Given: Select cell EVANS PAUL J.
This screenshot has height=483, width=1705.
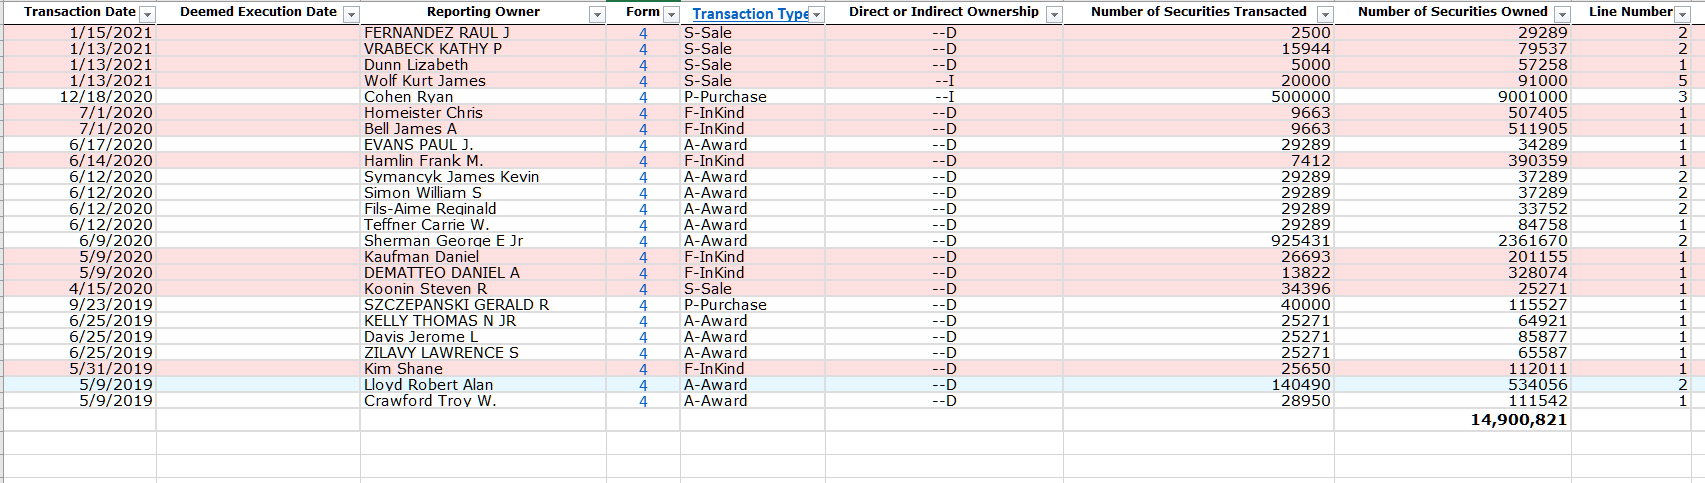Looking at the screenshot, I should click(x=483, y=145).
